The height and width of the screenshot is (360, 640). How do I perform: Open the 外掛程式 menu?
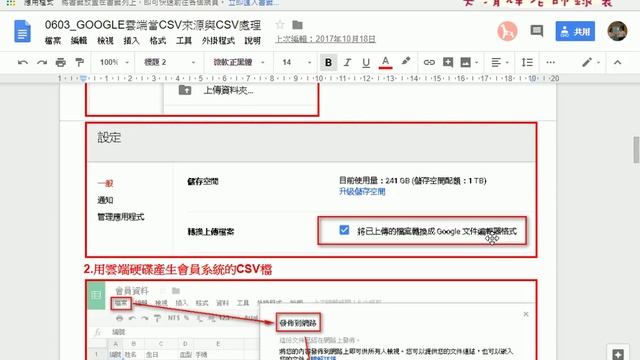[x=218, y=41]
